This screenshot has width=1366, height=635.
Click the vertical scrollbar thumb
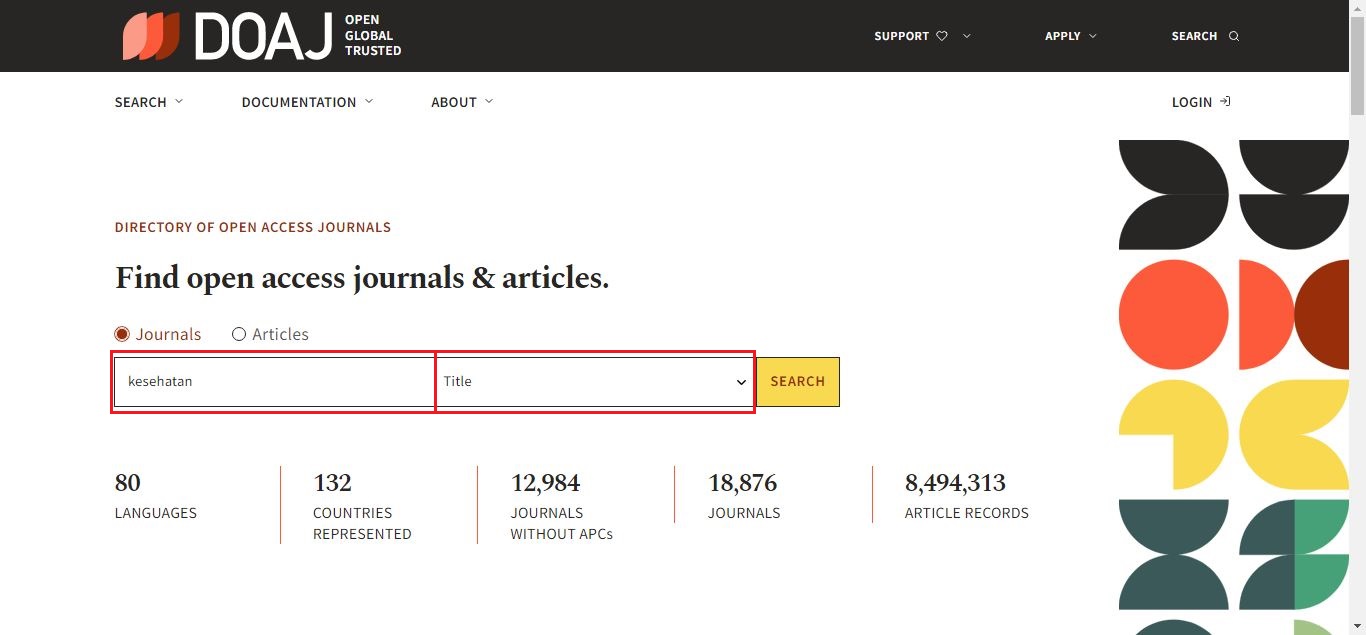click(1357, 65)
